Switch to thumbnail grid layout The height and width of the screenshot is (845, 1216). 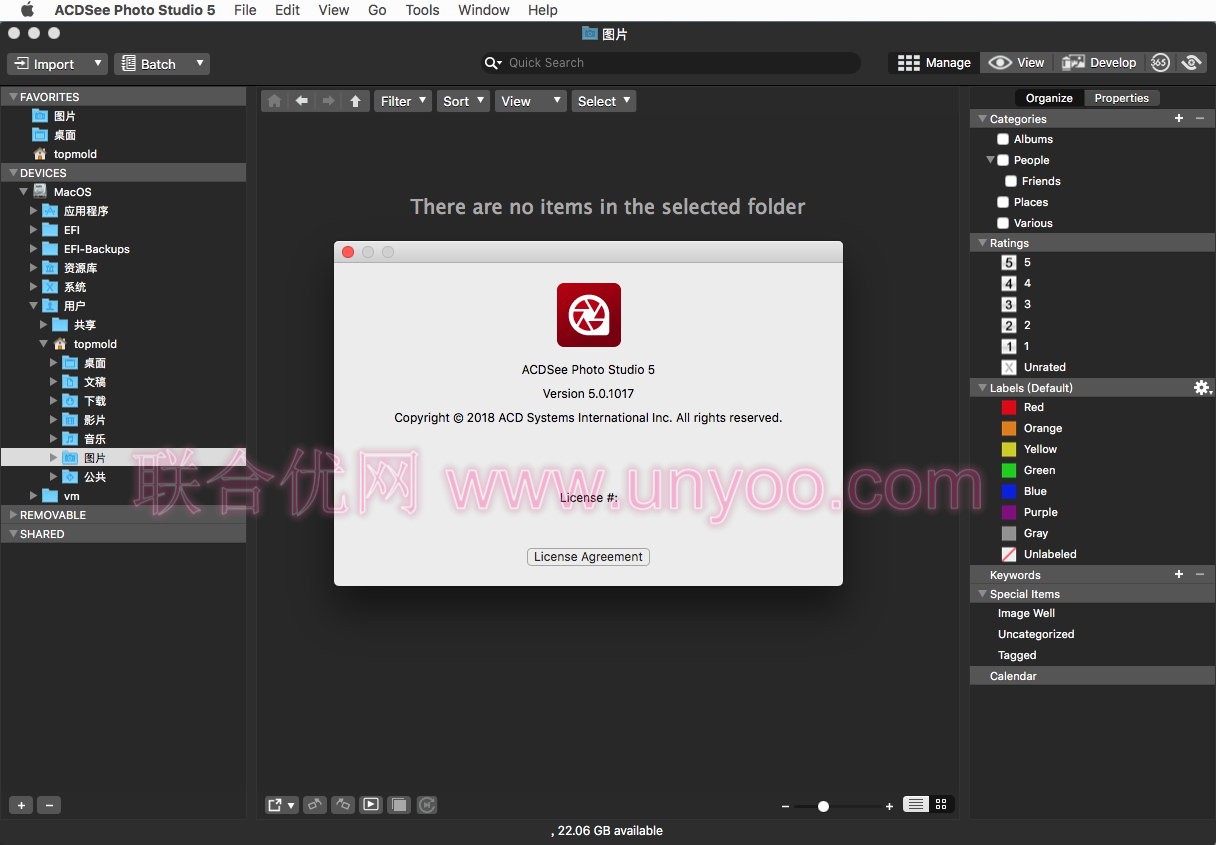coord(941,804)
